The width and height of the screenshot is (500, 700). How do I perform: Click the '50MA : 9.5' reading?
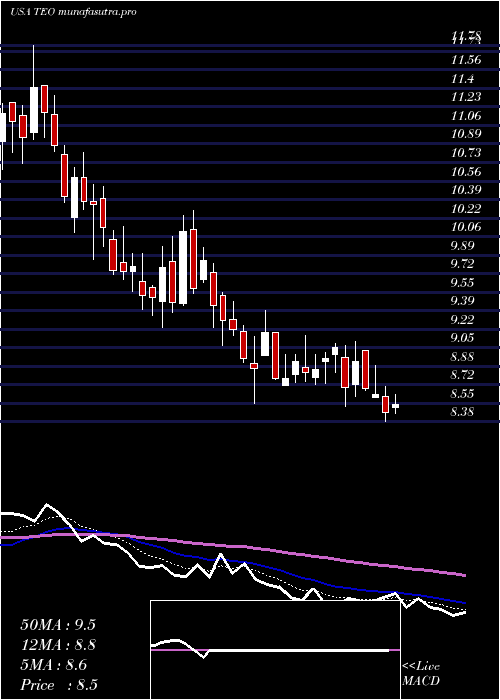click(58, 625)
